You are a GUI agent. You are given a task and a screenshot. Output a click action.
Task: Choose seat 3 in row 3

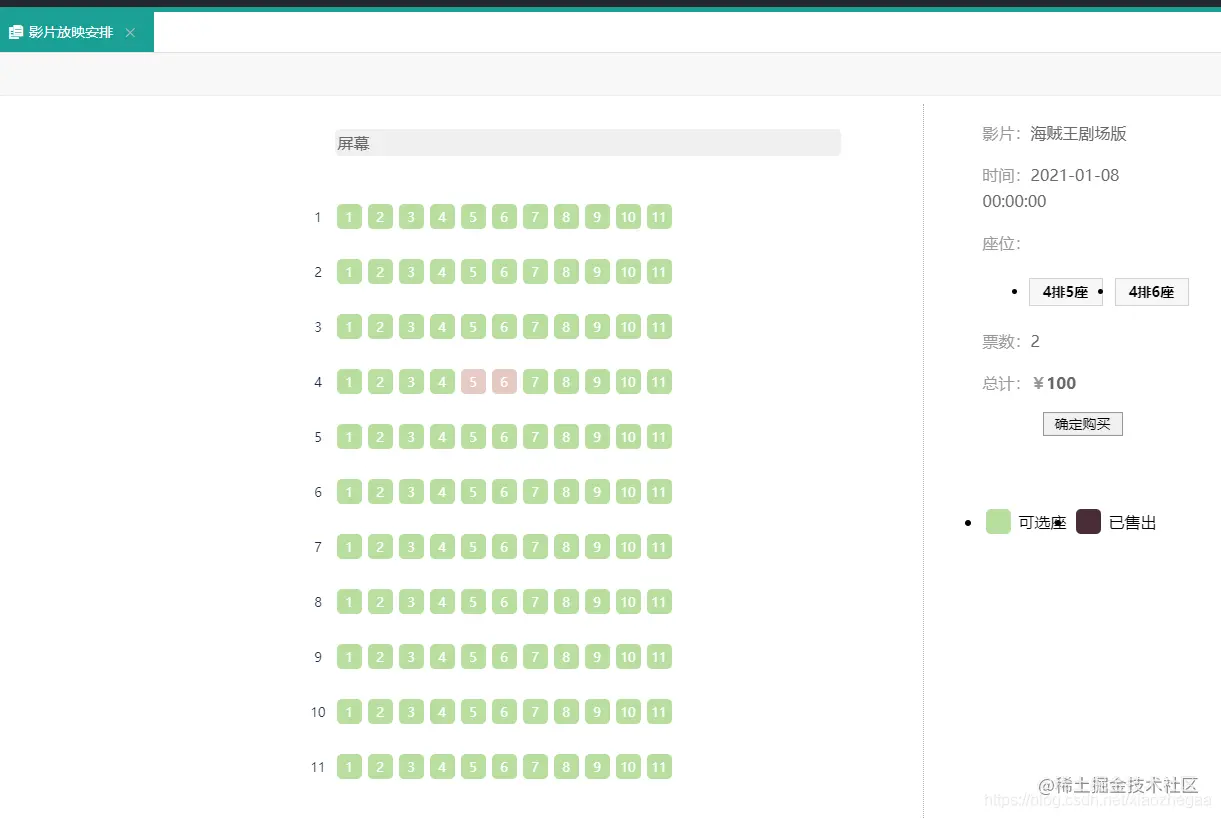[x=411, y=327]
